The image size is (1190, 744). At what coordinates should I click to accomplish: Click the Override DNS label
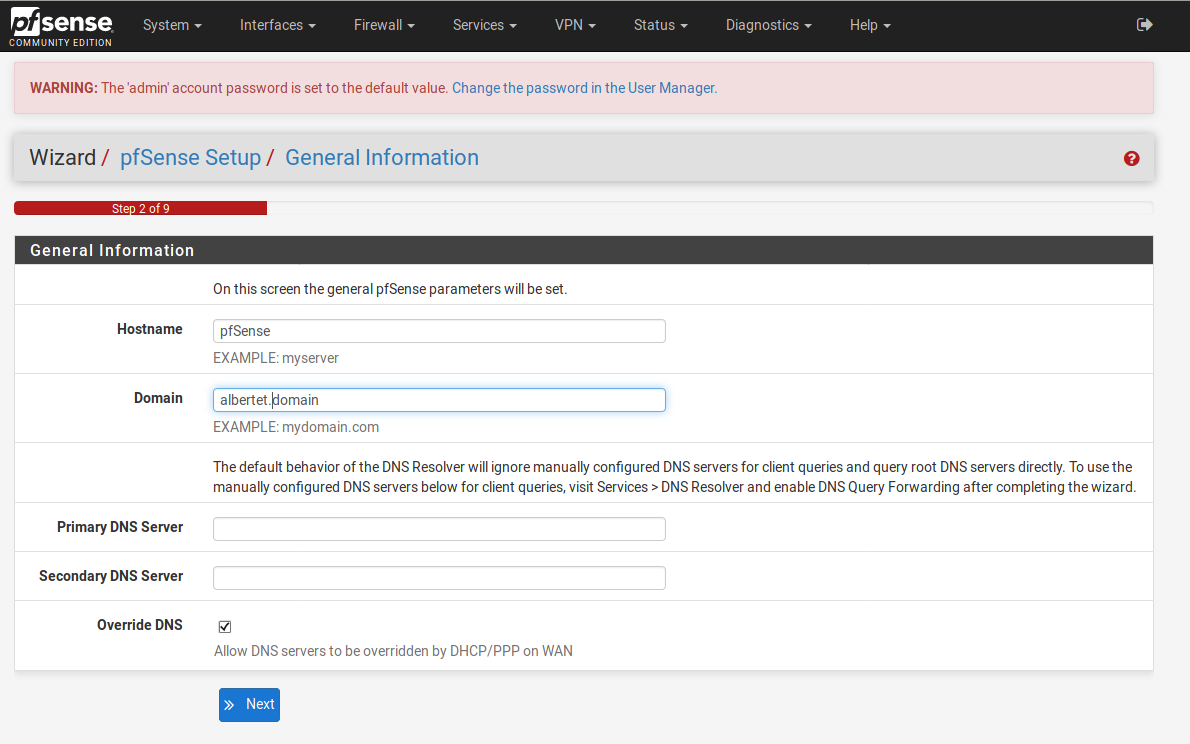[140, 625]
